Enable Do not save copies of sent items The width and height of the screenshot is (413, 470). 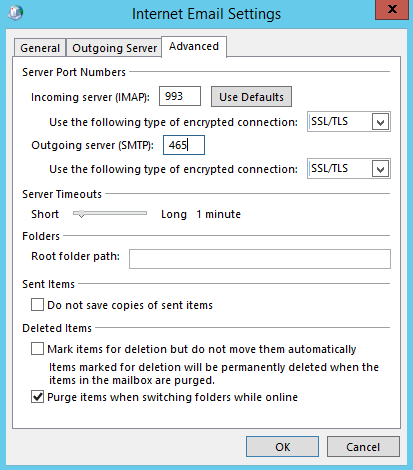pyautogui.click(x=37, y=305)
